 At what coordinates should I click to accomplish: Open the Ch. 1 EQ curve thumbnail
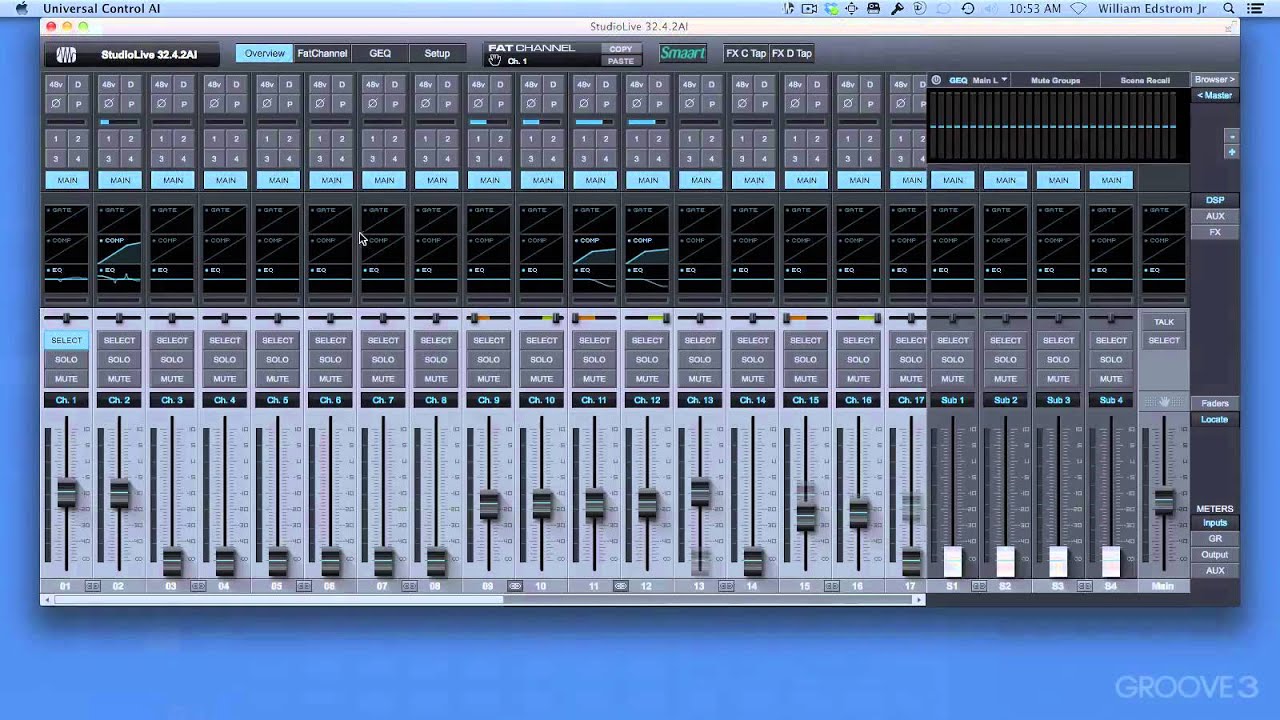point(67,278)
